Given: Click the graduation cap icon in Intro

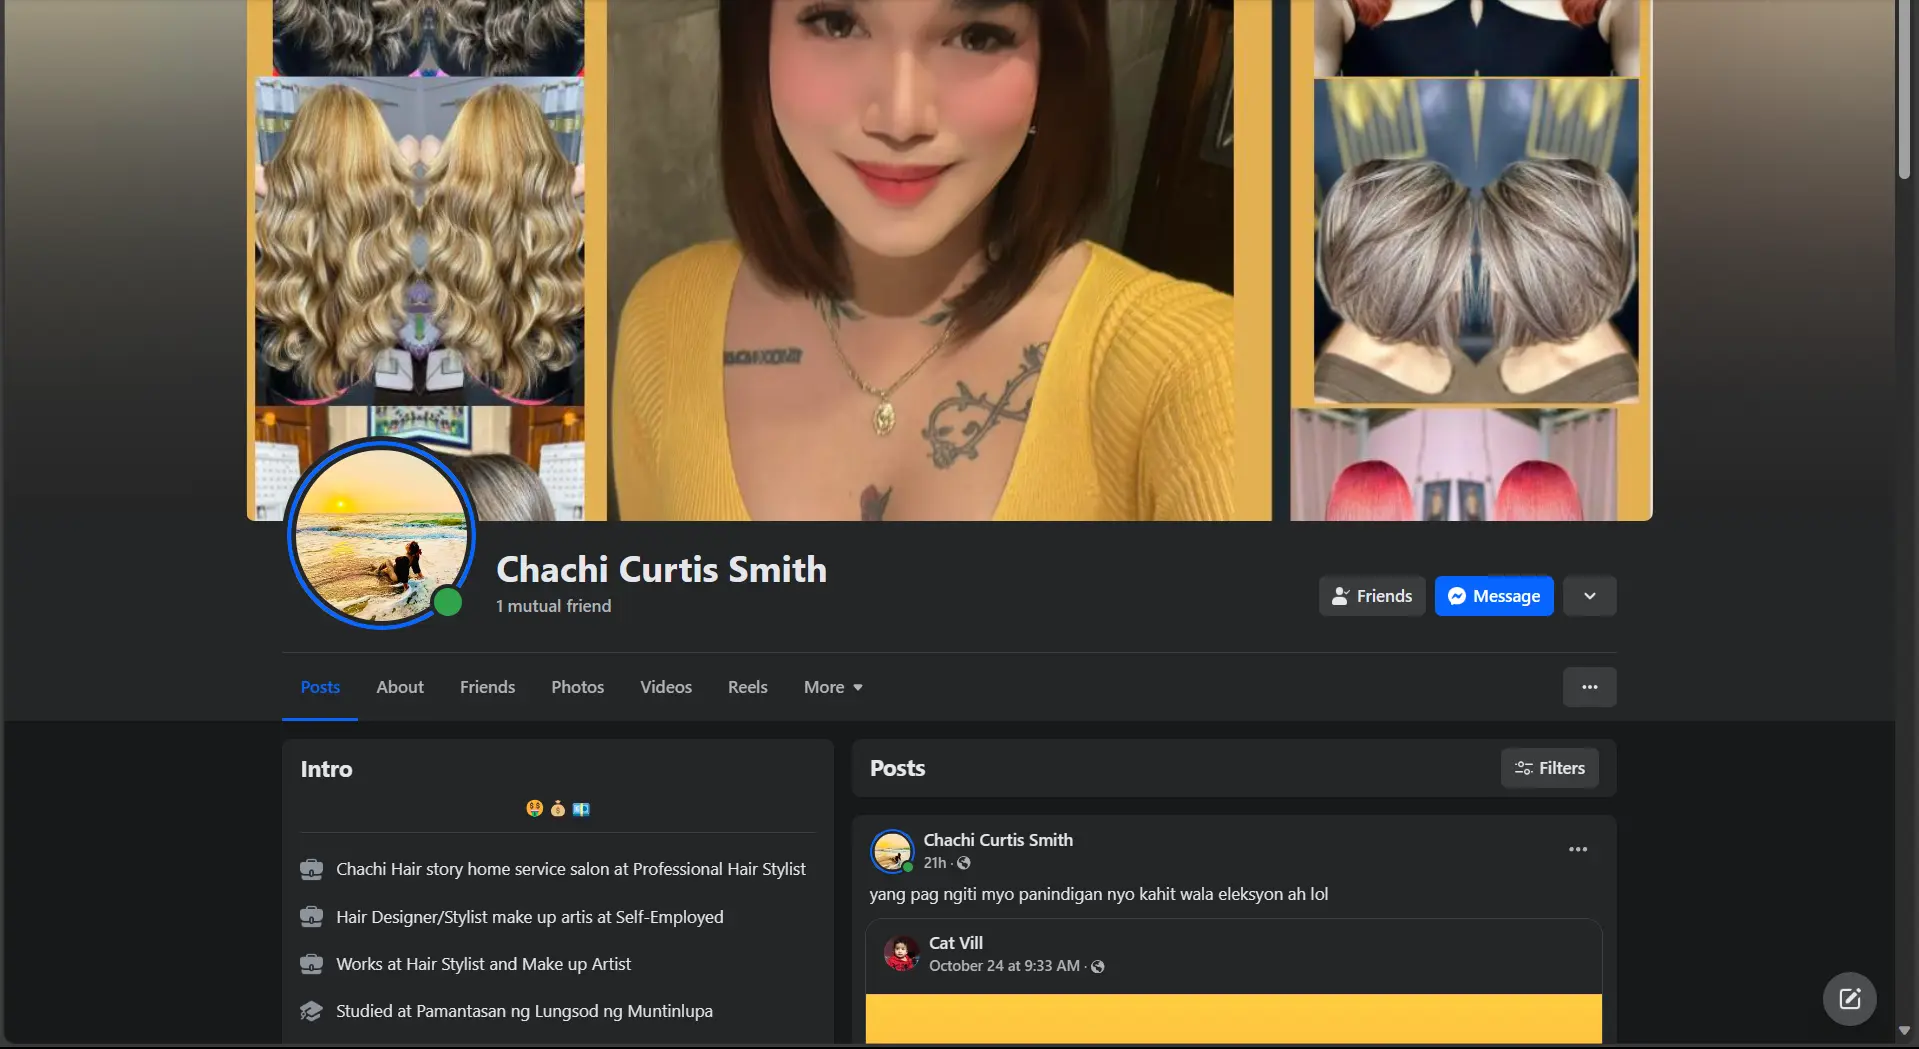Looking at the screenshot, I should tap(313, 1011).
